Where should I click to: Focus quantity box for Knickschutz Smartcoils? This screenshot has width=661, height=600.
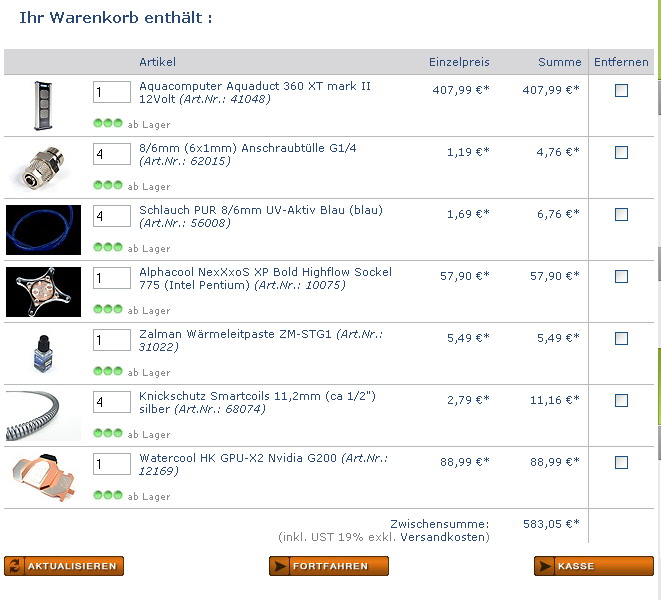[x=112, y=402]
